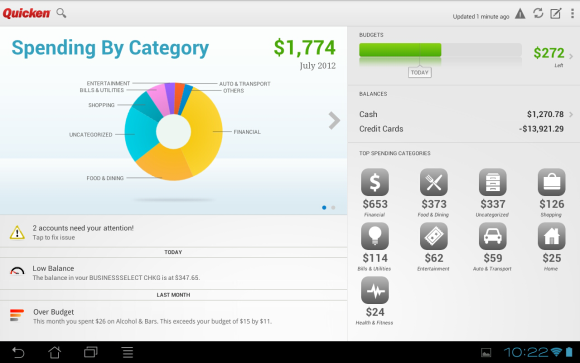Open the three-dot overflow menu
Viewport: 580px width, 363px height.
click(572, 13)
